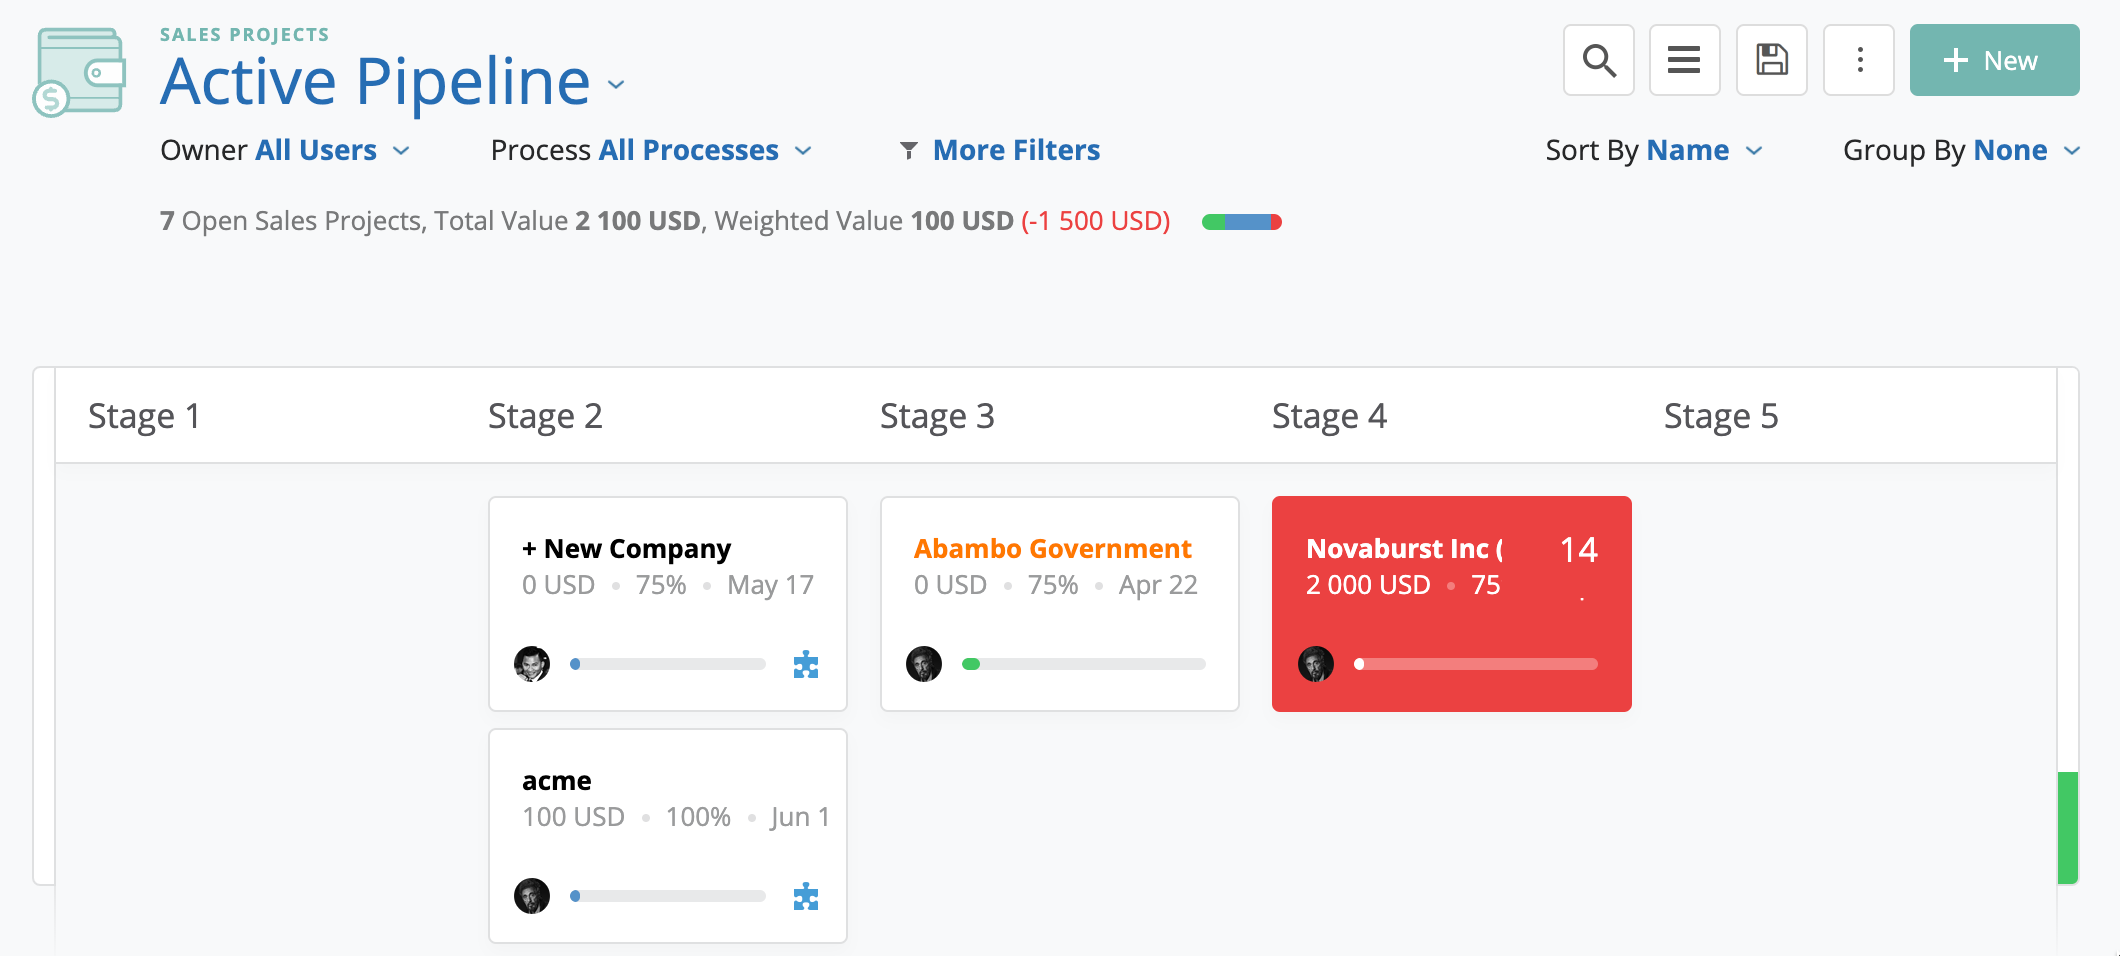The width and height of the screenshot is (2120, 956).
Task: Click "2 000 USD" value on Novaburst card
Action: click(1368, 585)
